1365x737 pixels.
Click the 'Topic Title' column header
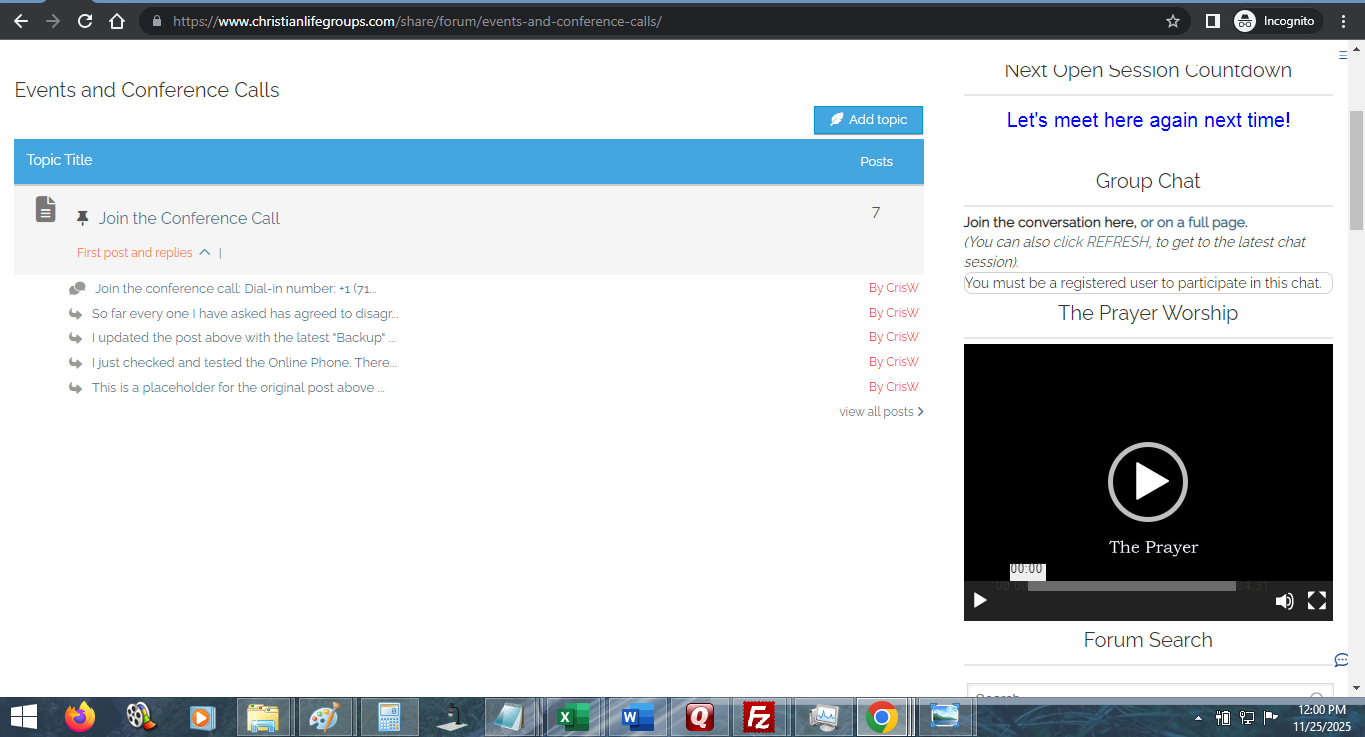pyautogui.click(x=60, y=160)
